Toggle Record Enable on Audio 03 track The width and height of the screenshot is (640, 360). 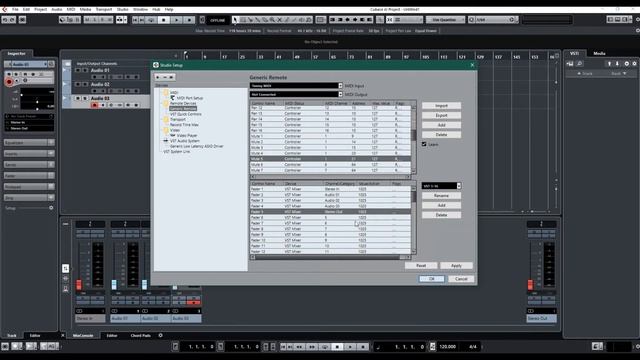(x=94, y=105)
